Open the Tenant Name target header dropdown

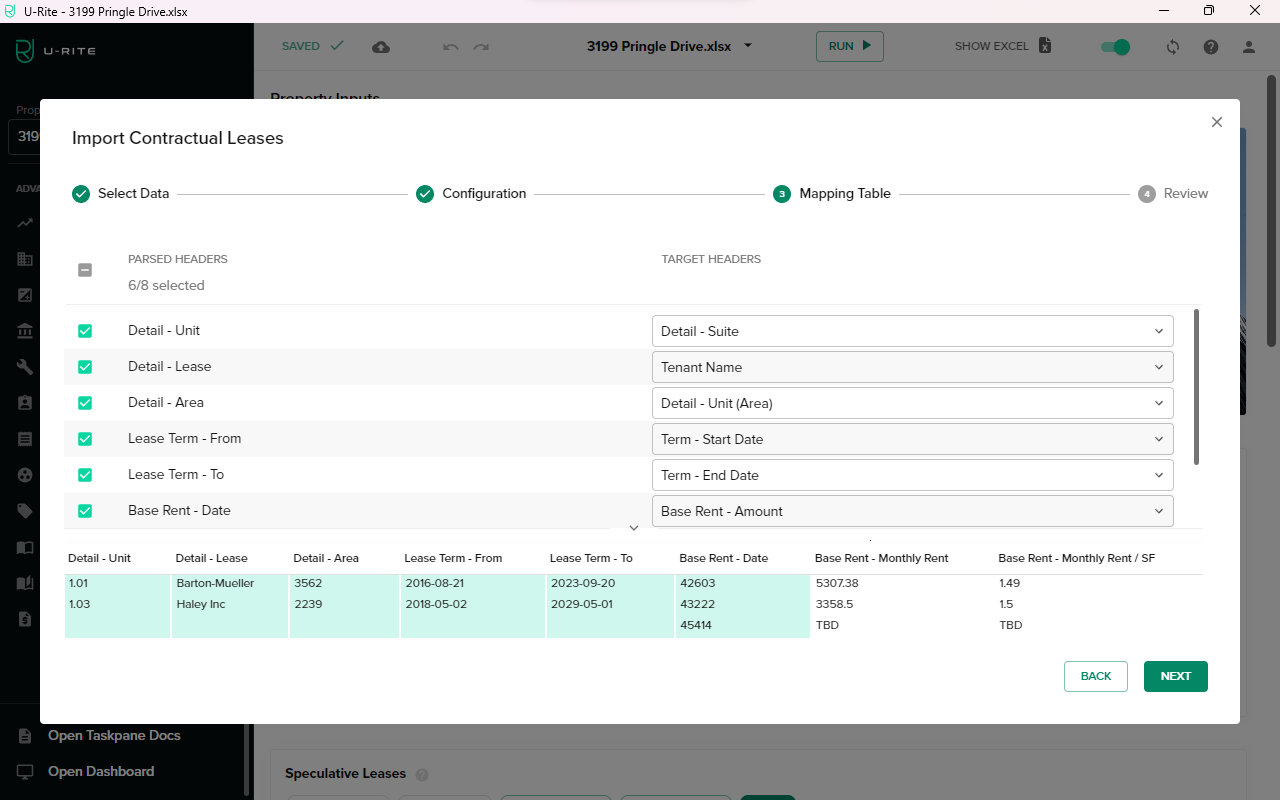(912, 367)
